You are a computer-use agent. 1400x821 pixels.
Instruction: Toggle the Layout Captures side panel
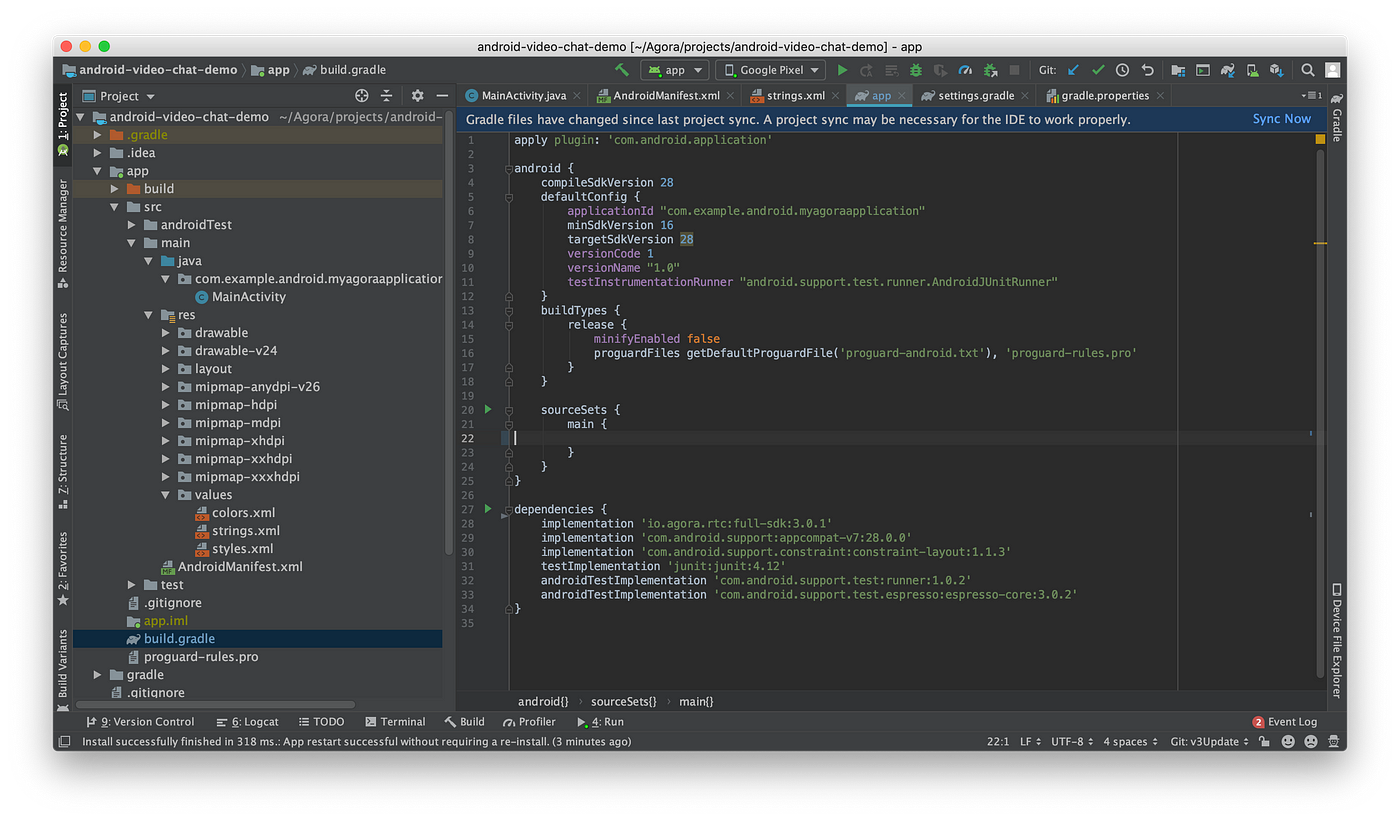(x=64, y=362)
